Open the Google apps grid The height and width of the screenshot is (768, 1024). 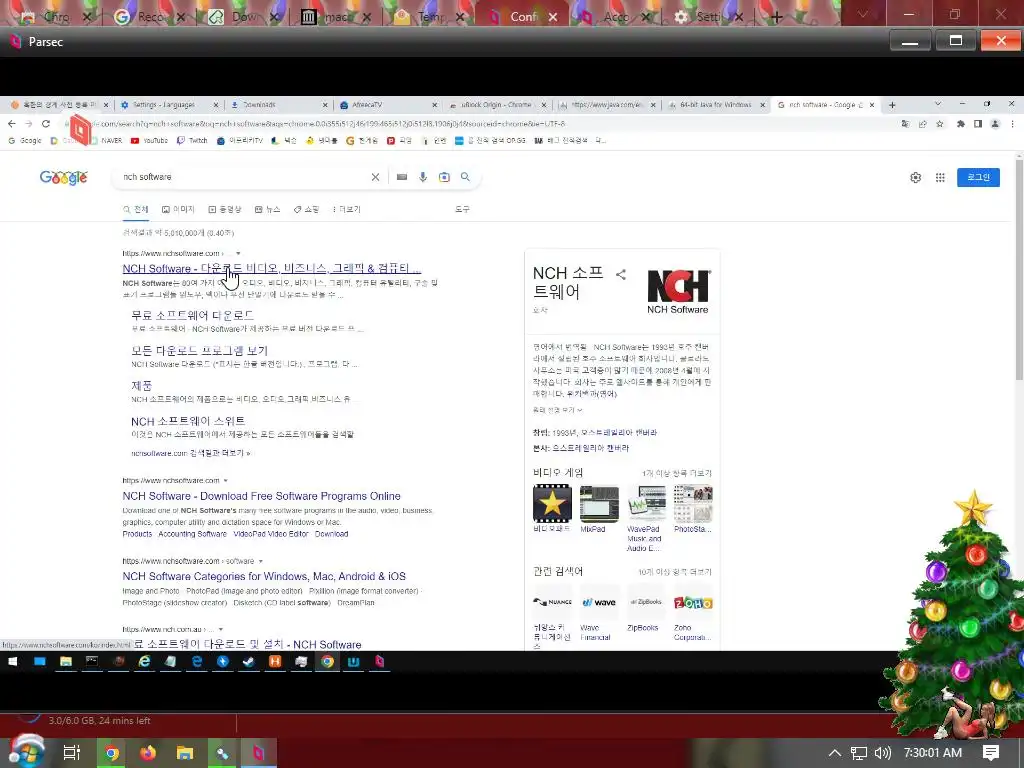click(x=940, y=178)
